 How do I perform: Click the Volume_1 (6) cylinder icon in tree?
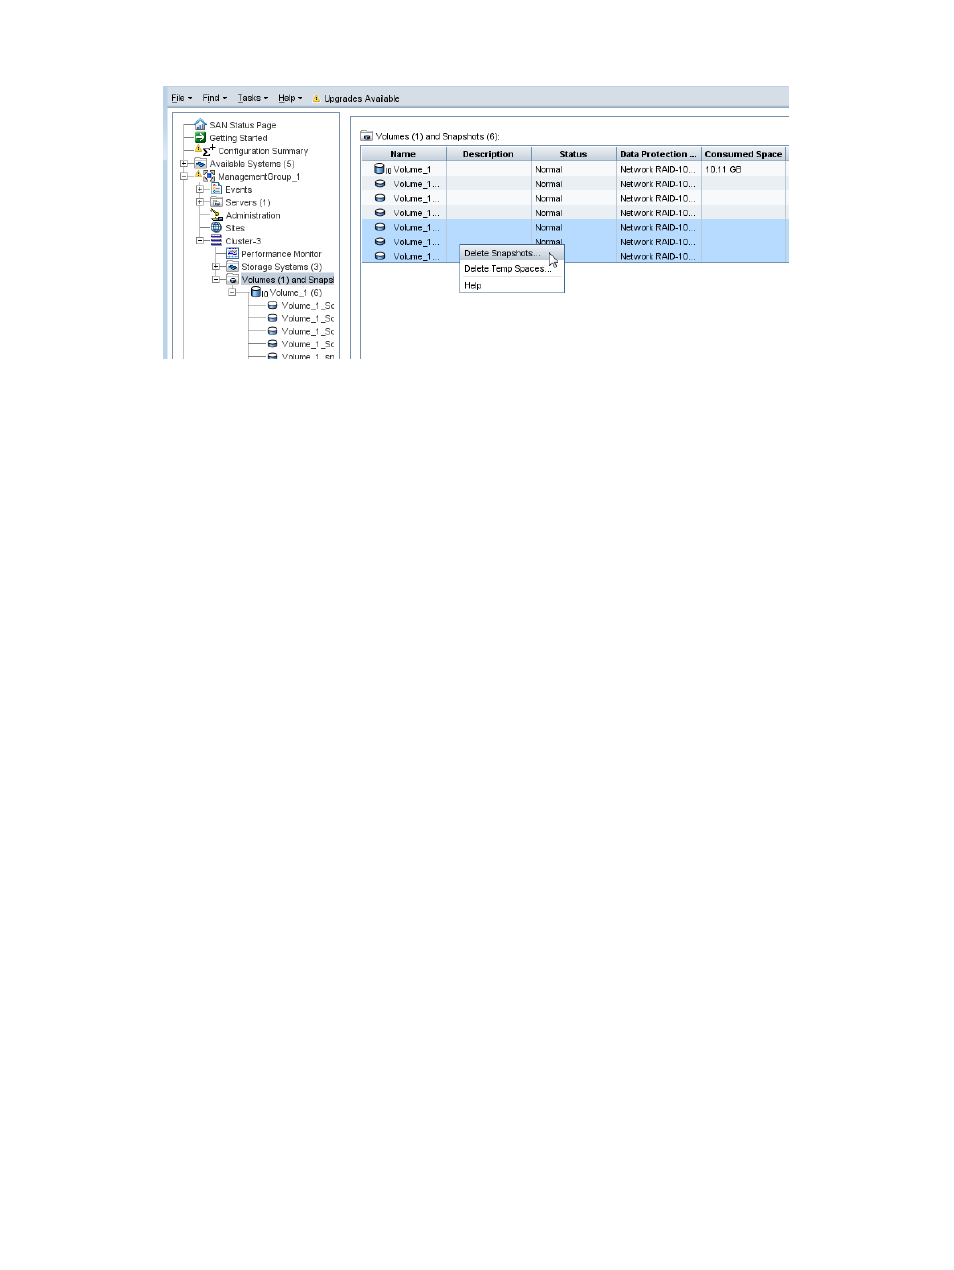click(x=257, y=293)
